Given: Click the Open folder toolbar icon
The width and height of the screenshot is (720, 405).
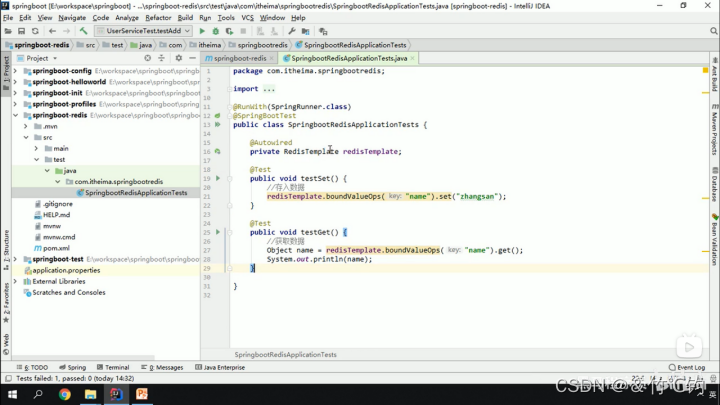Looking at the screenshot, I should point(8,31).
